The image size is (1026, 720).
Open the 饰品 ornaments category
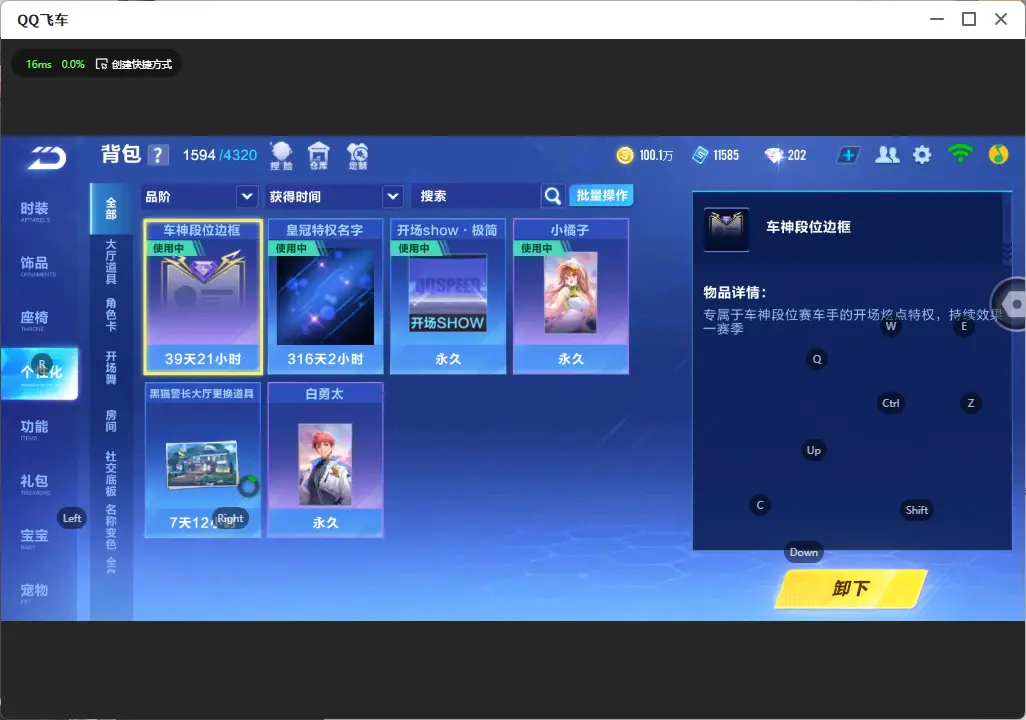click(34, 265)
